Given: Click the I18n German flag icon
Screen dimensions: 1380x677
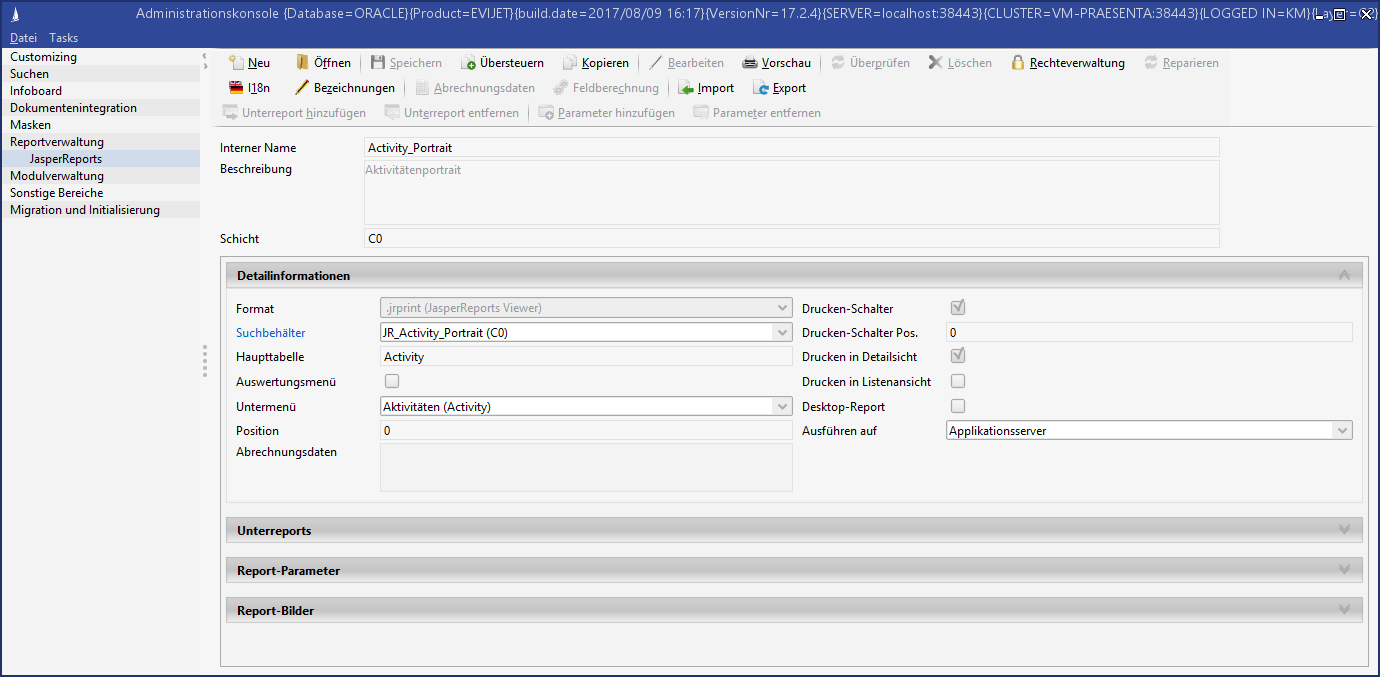Looking at the screenshot, I should pos(237,88).
